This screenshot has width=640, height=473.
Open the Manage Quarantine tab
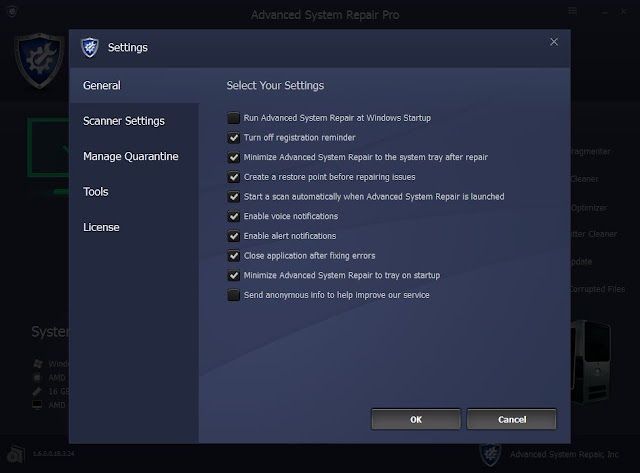(x=134, y=156)
